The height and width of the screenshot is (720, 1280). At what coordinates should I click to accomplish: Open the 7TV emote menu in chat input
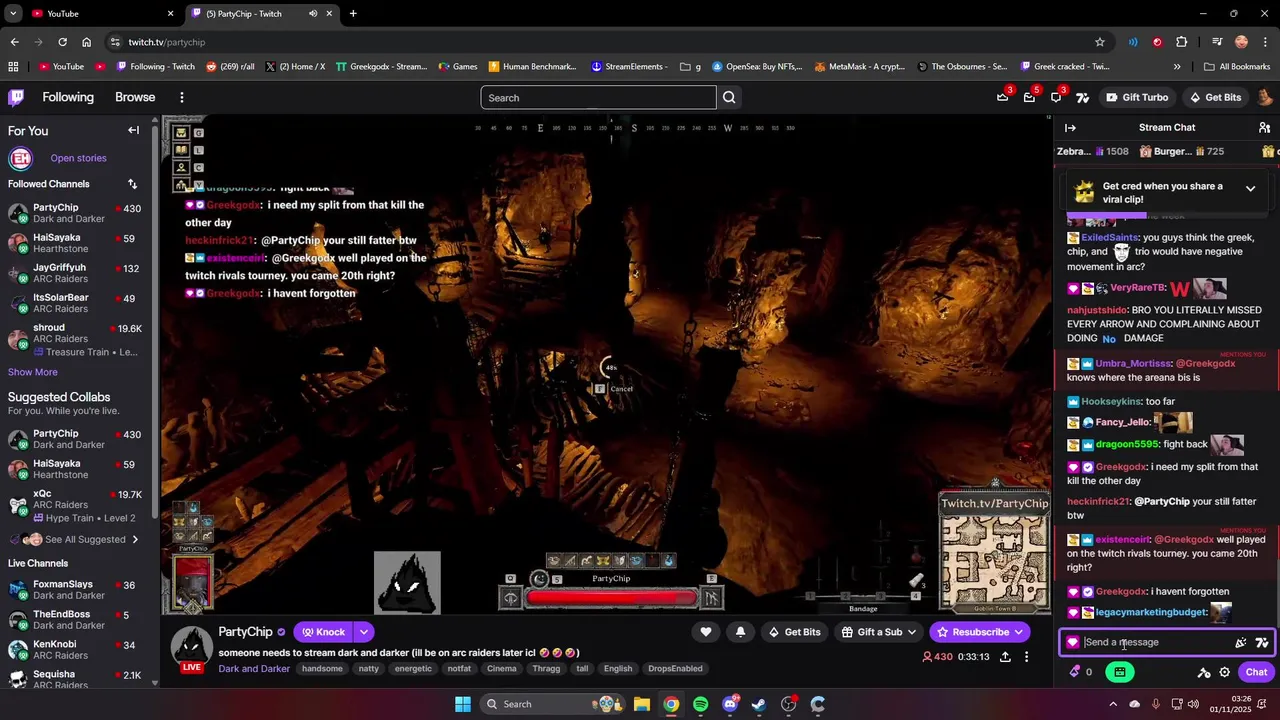1262,643
